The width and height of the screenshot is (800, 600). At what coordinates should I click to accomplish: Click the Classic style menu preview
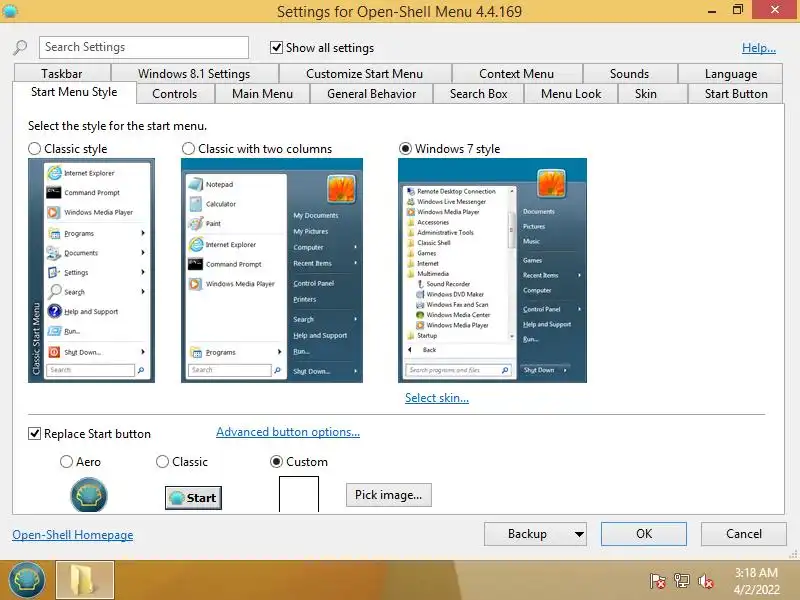[x=91, y=270]
